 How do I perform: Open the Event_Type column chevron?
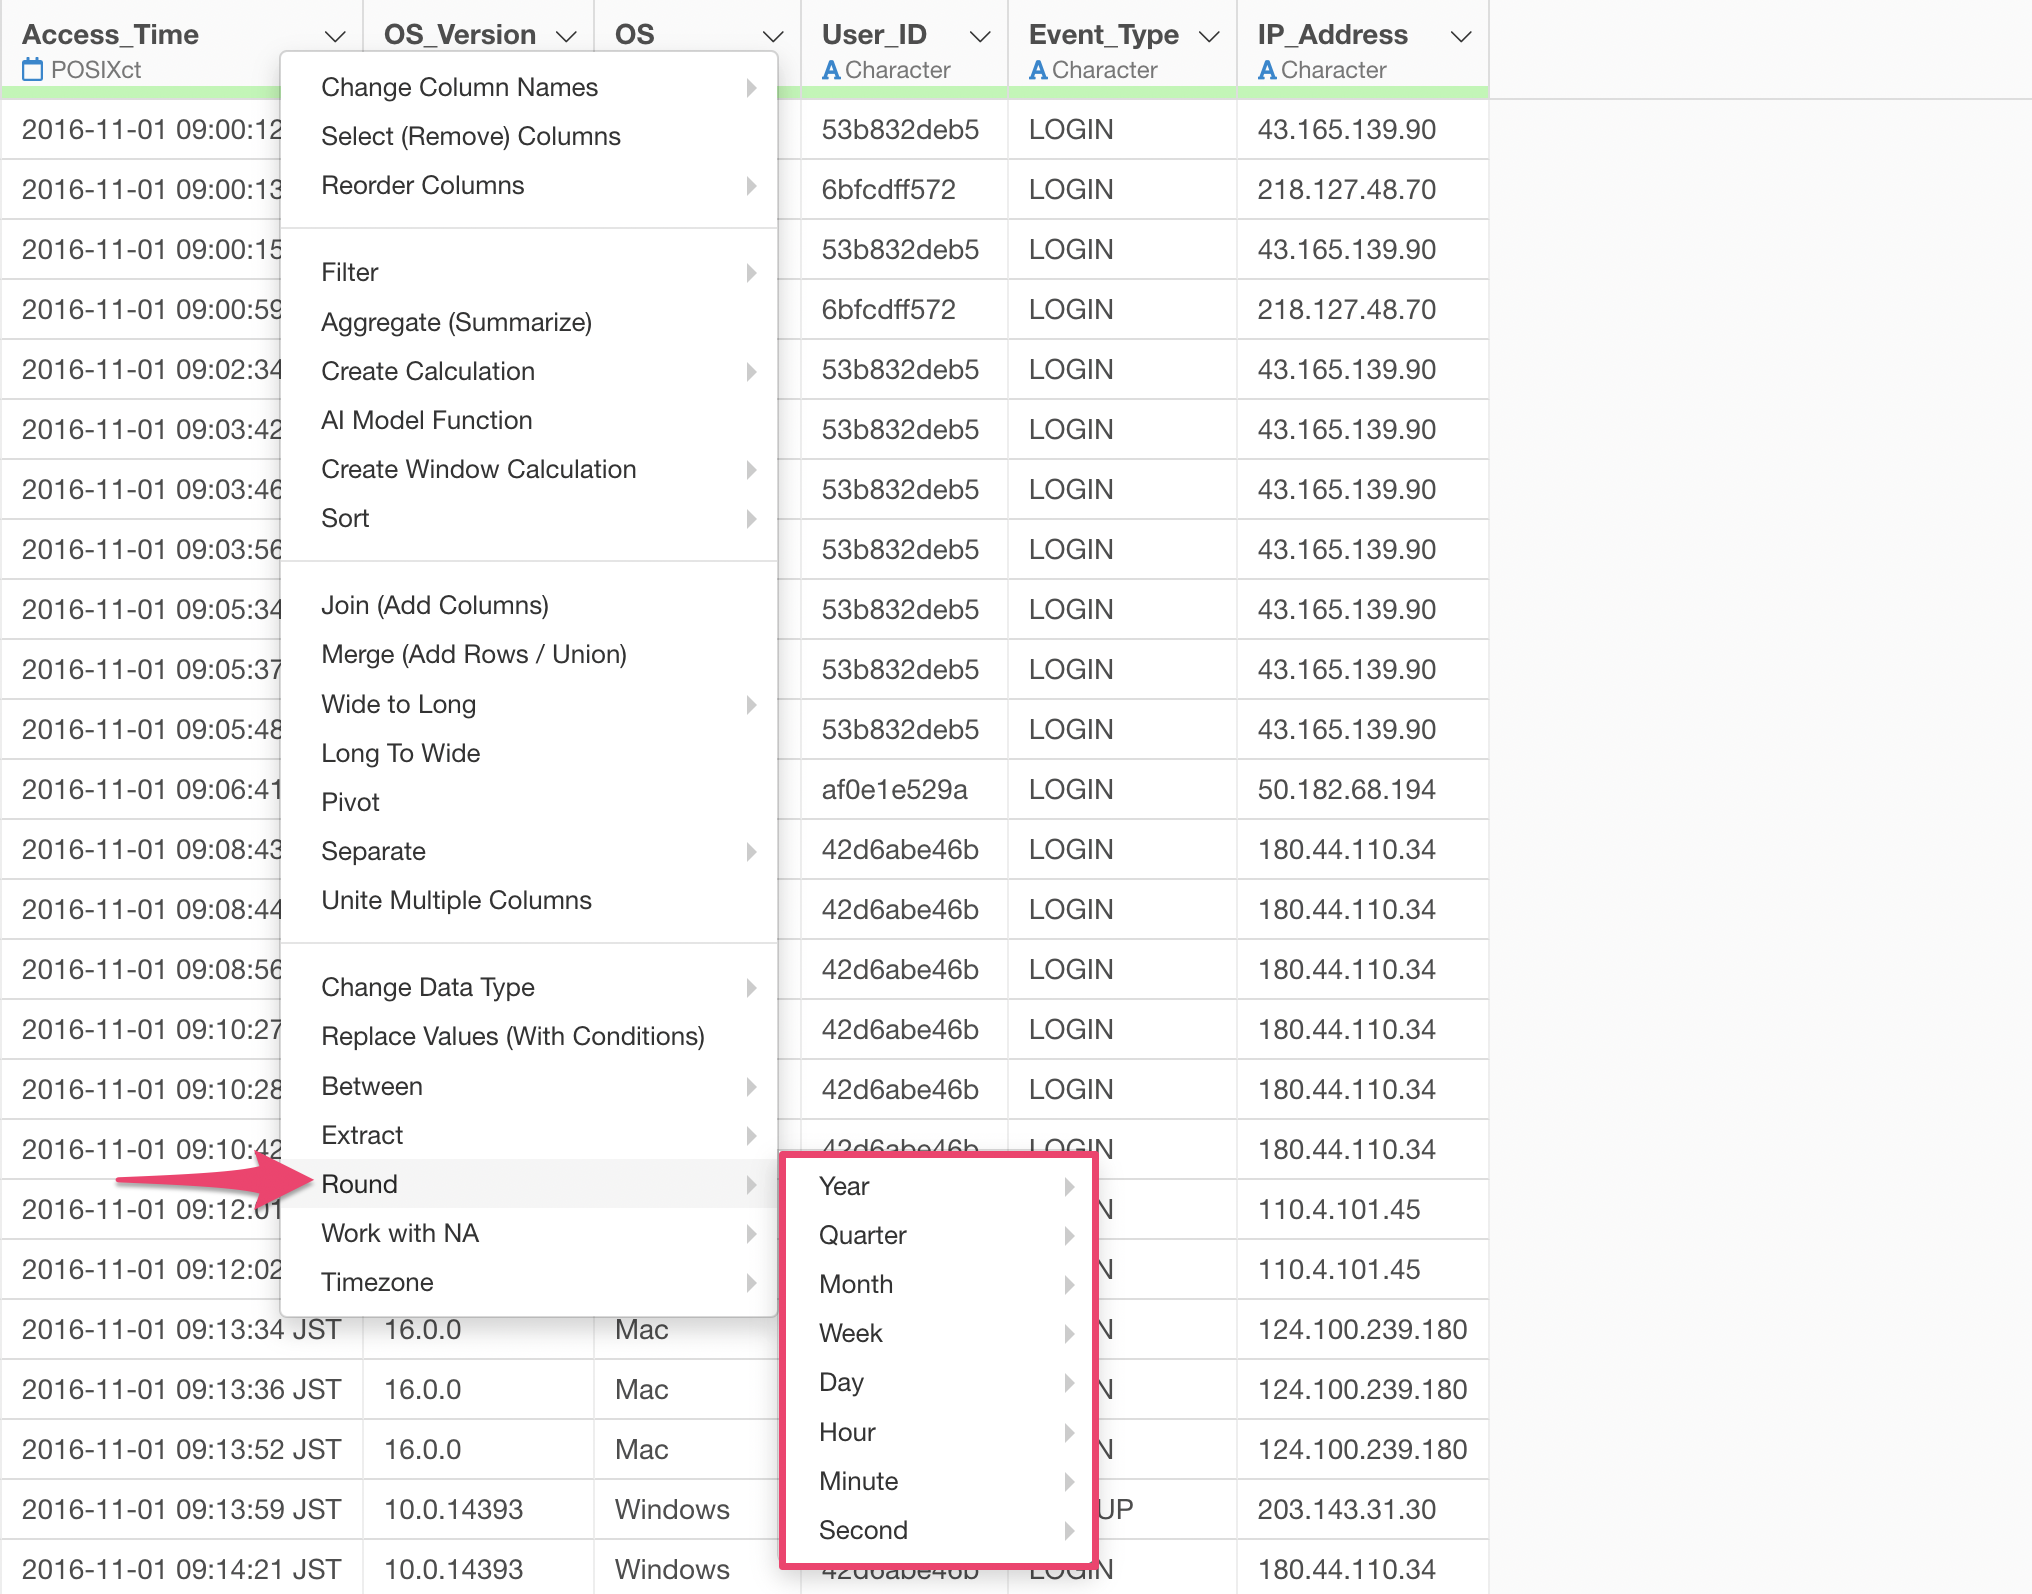1209,37
